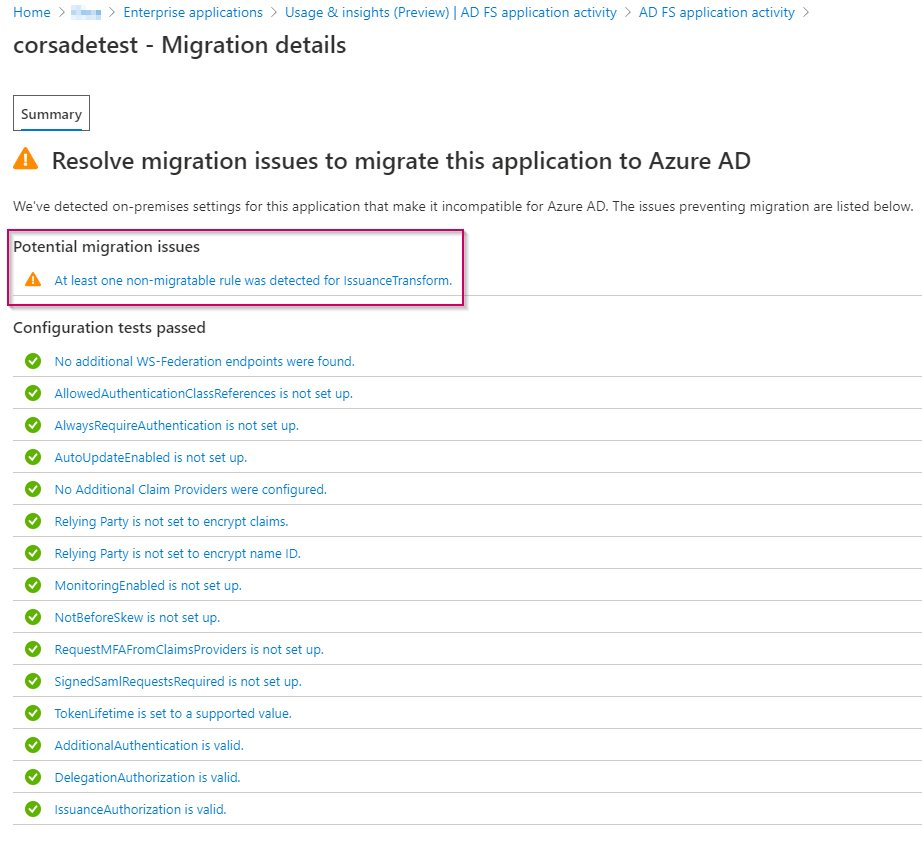The image size is (922, 861).
Task: Click the large warning triangle next to the heading
Action: point(26,159)
